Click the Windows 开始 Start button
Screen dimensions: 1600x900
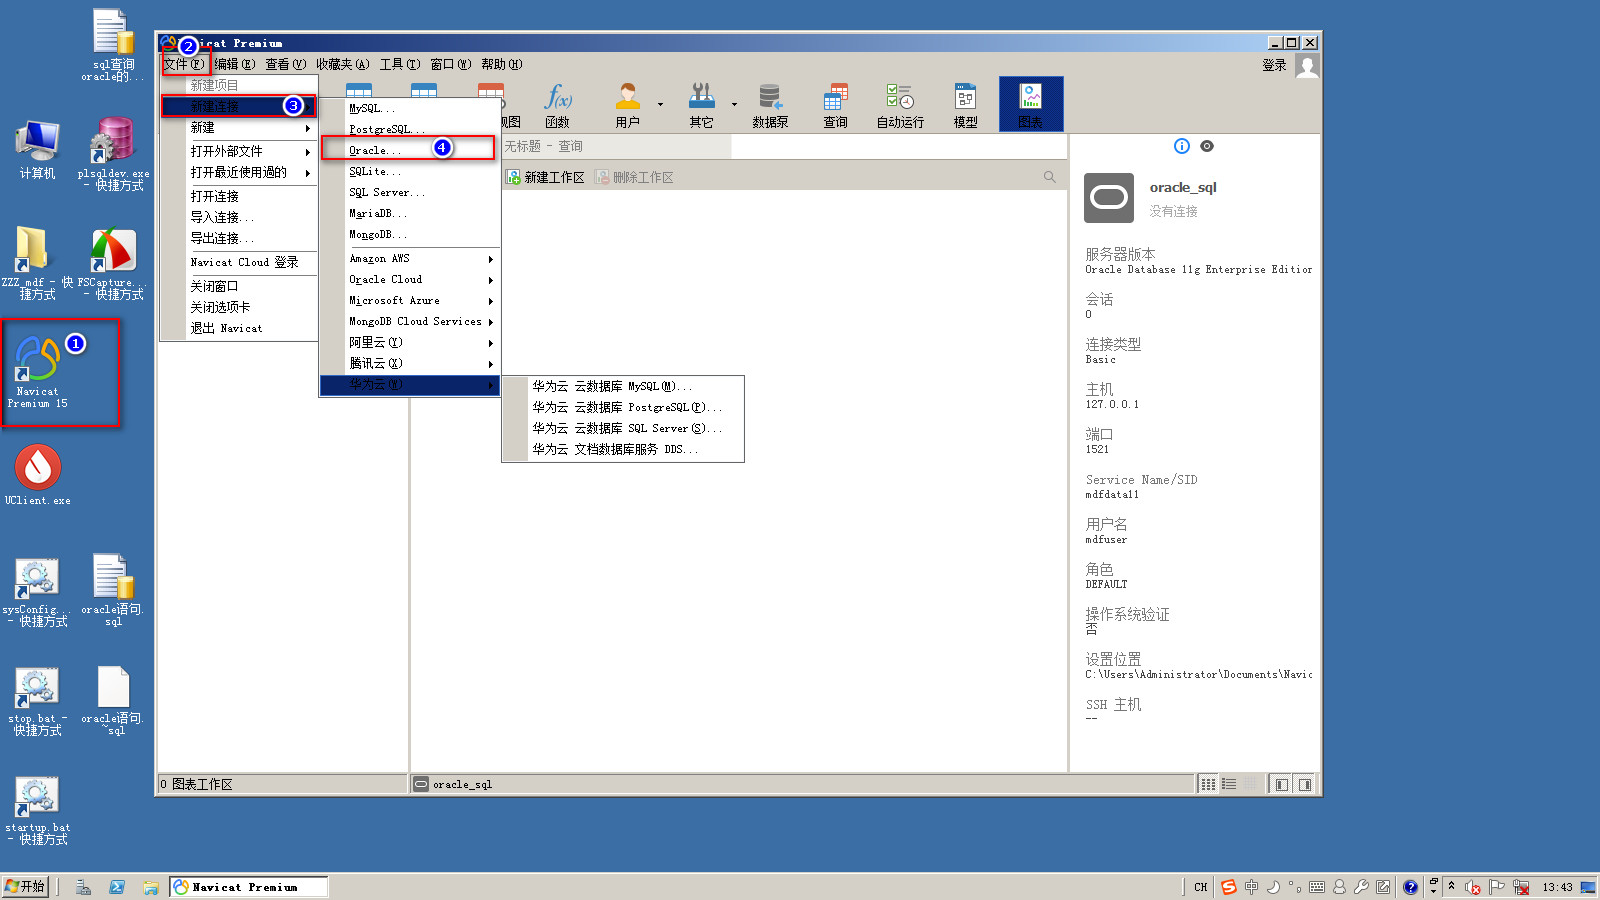(25, 886)
